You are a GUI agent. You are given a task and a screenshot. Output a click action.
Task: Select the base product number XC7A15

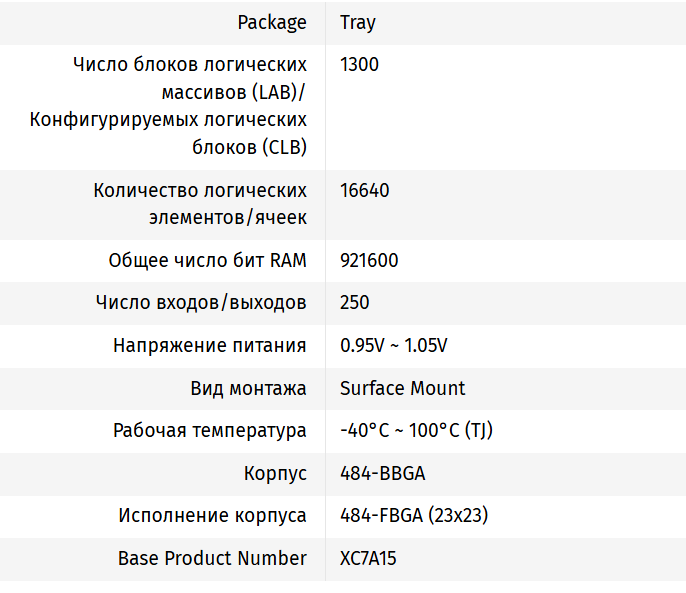[368, 558]
